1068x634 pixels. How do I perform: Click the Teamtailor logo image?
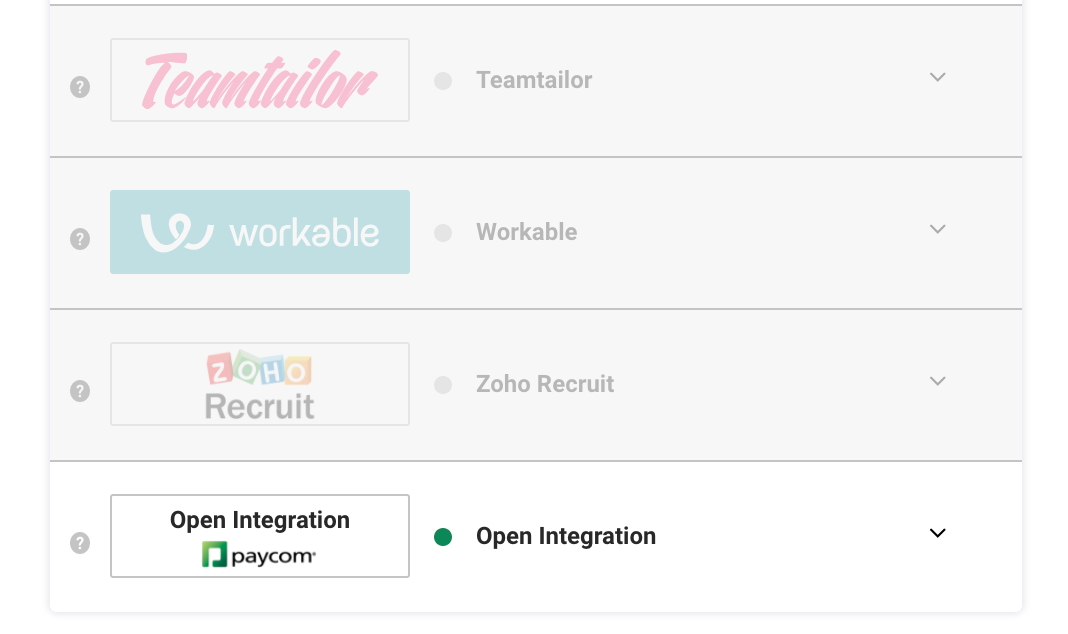point(260,80)
